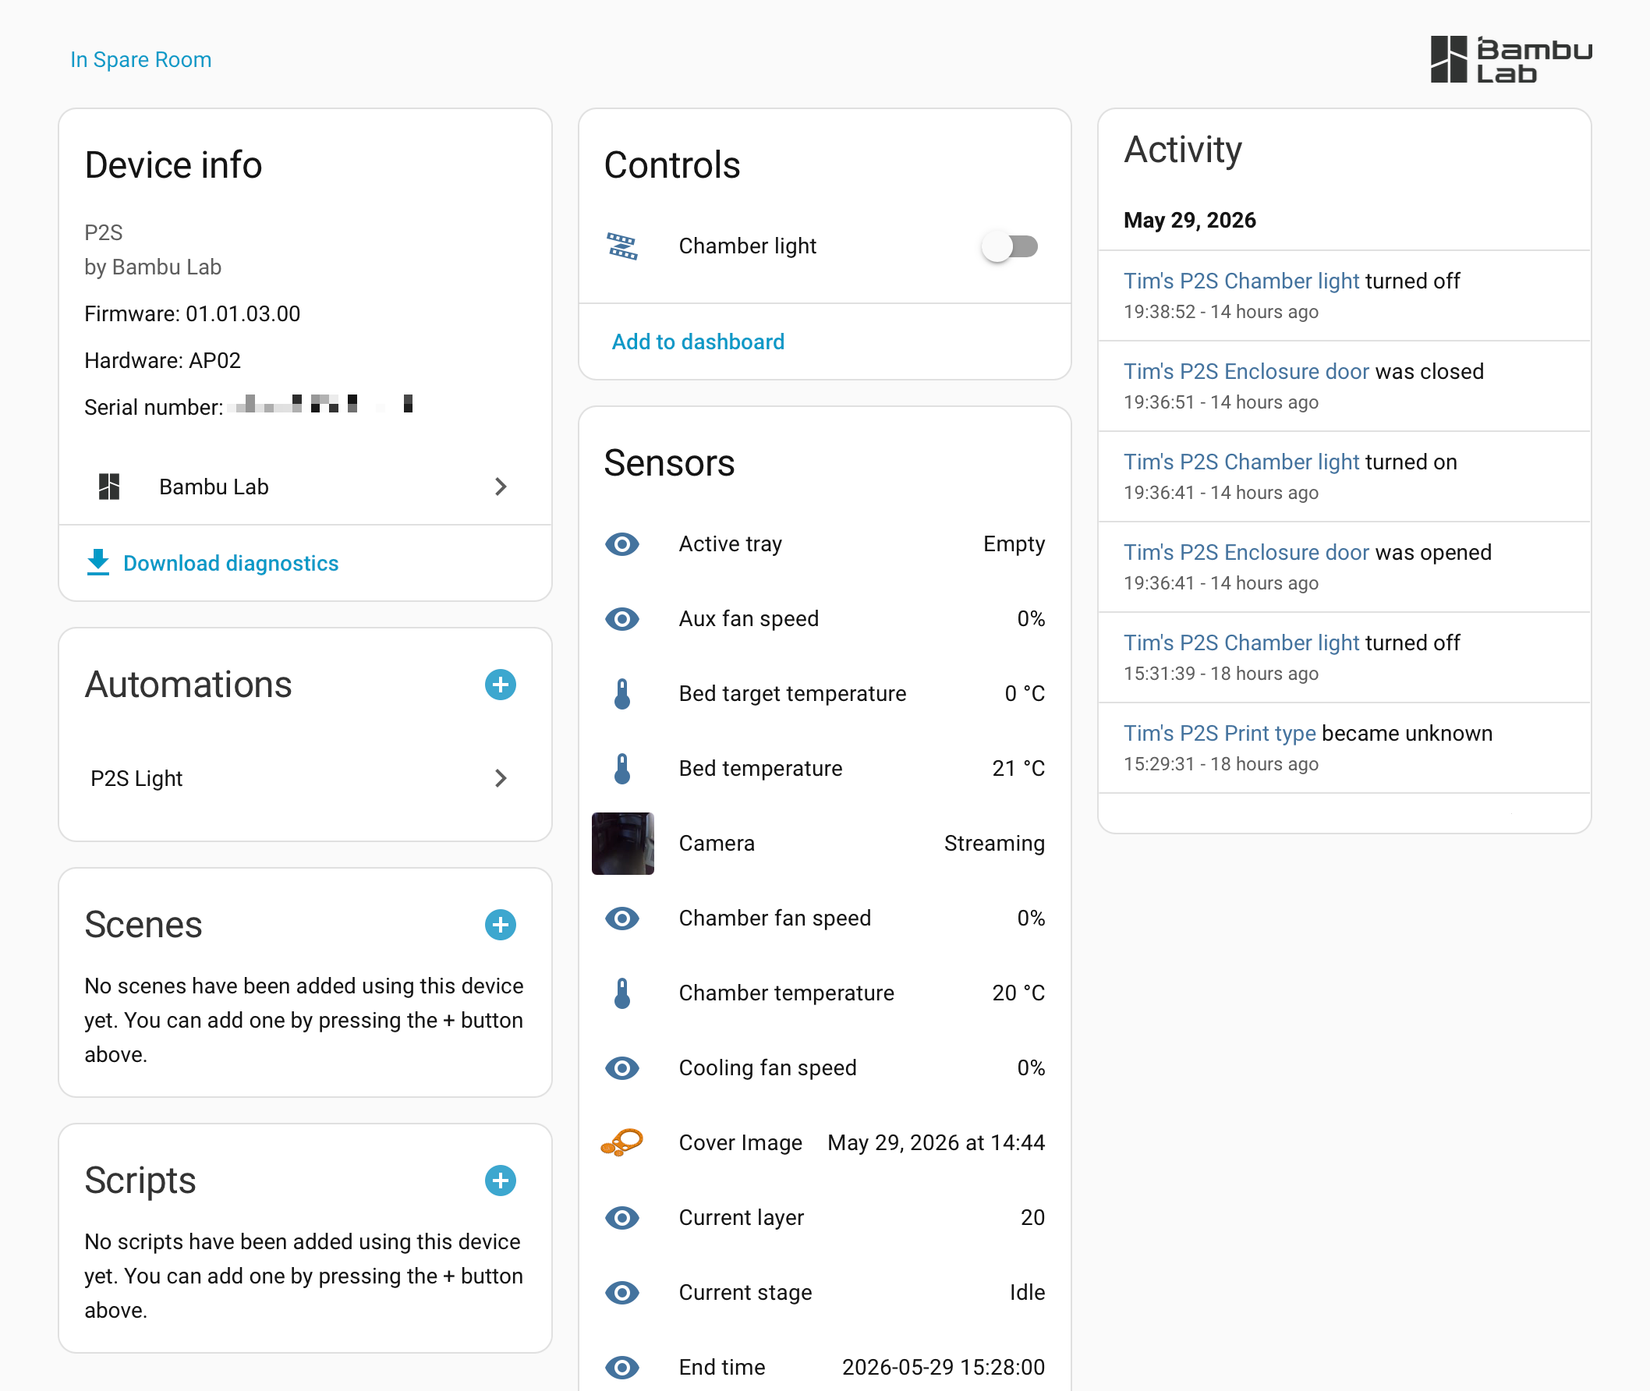Click the May 29, 2026 activity date header

pos(1190,221)
